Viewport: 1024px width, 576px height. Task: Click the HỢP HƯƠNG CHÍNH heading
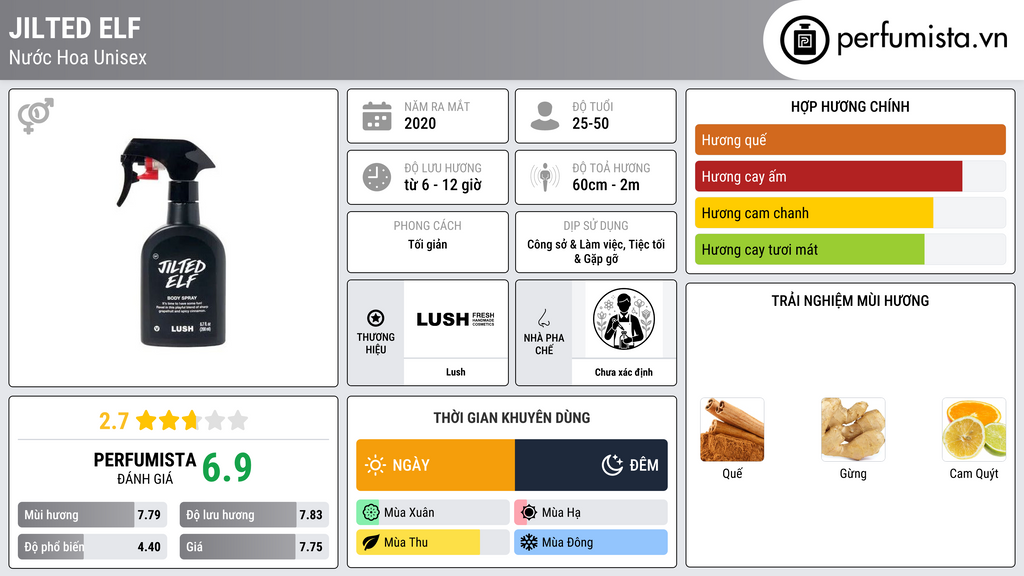(850, 106)
